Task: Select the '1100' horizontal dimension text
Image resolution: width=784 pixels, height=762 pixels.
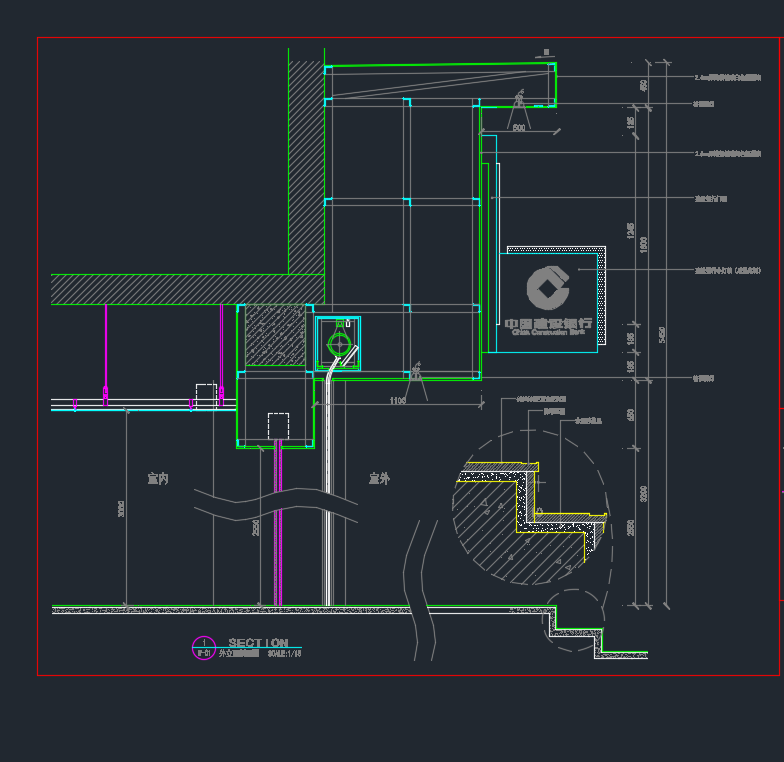Action: tap(398, 400)
